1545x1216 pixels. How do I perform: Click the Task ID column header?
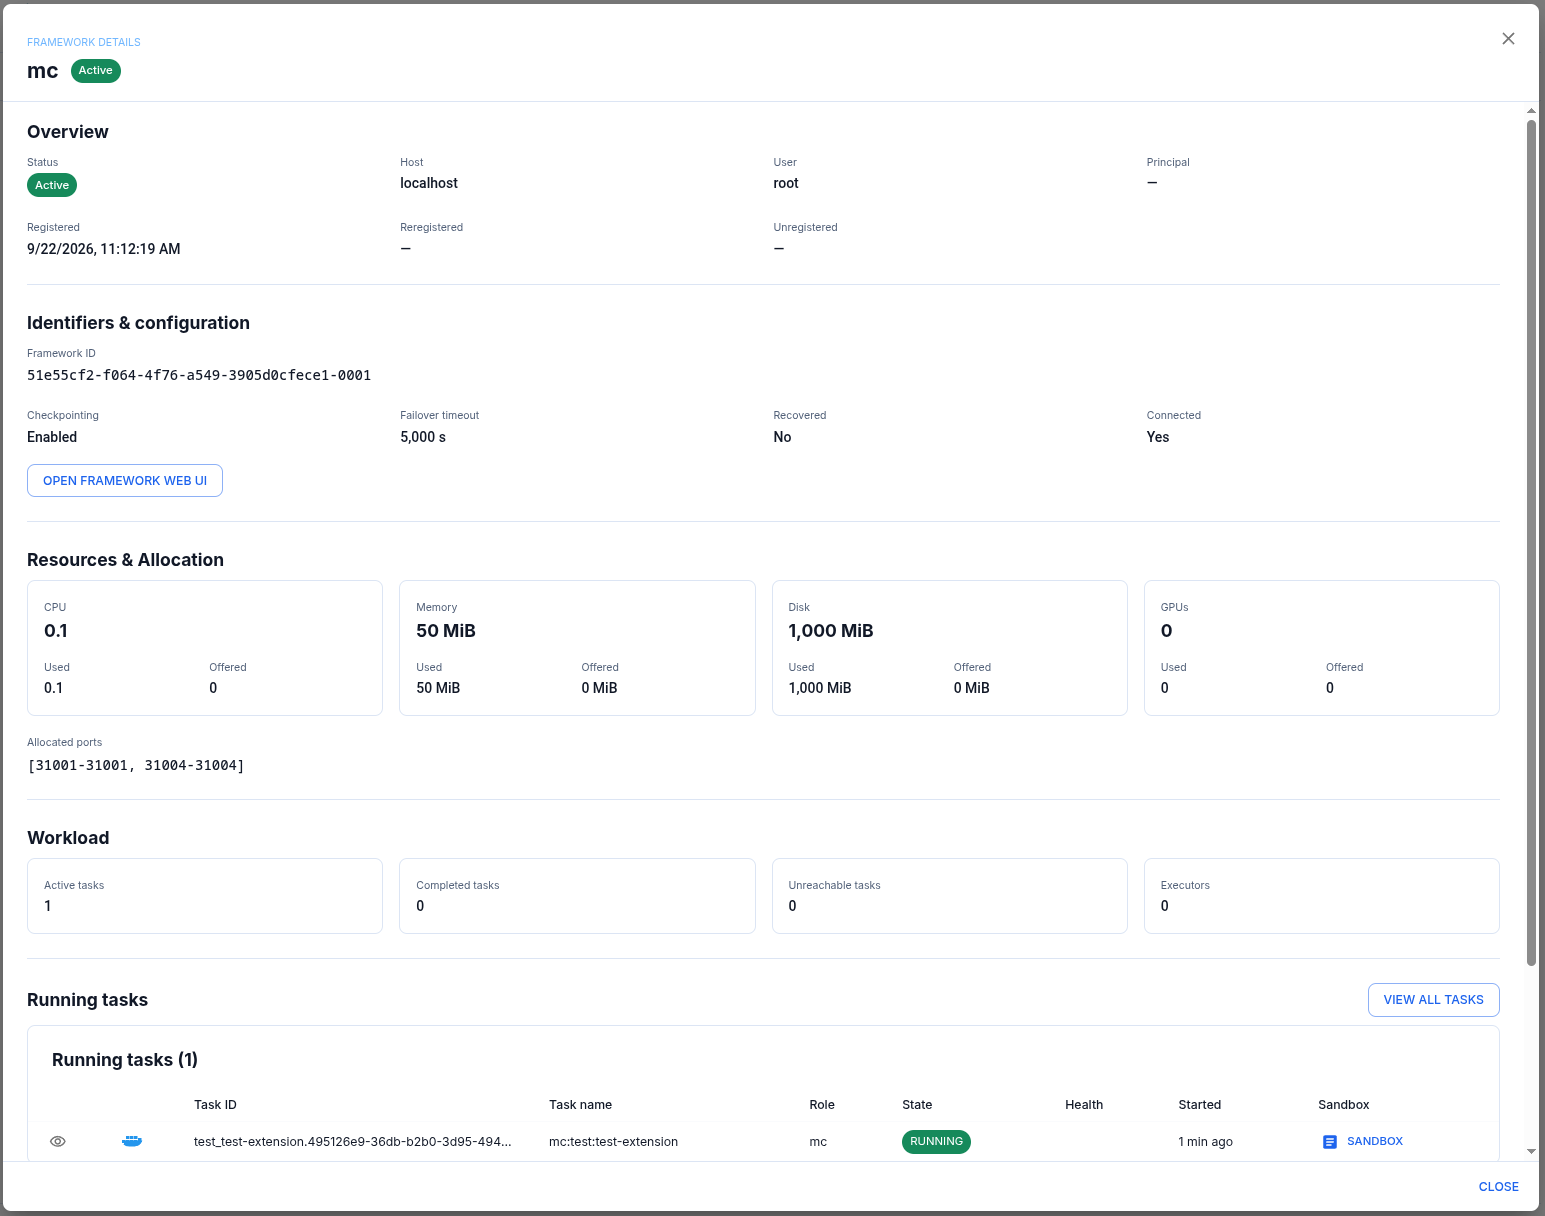click(x=215, y=1105)
